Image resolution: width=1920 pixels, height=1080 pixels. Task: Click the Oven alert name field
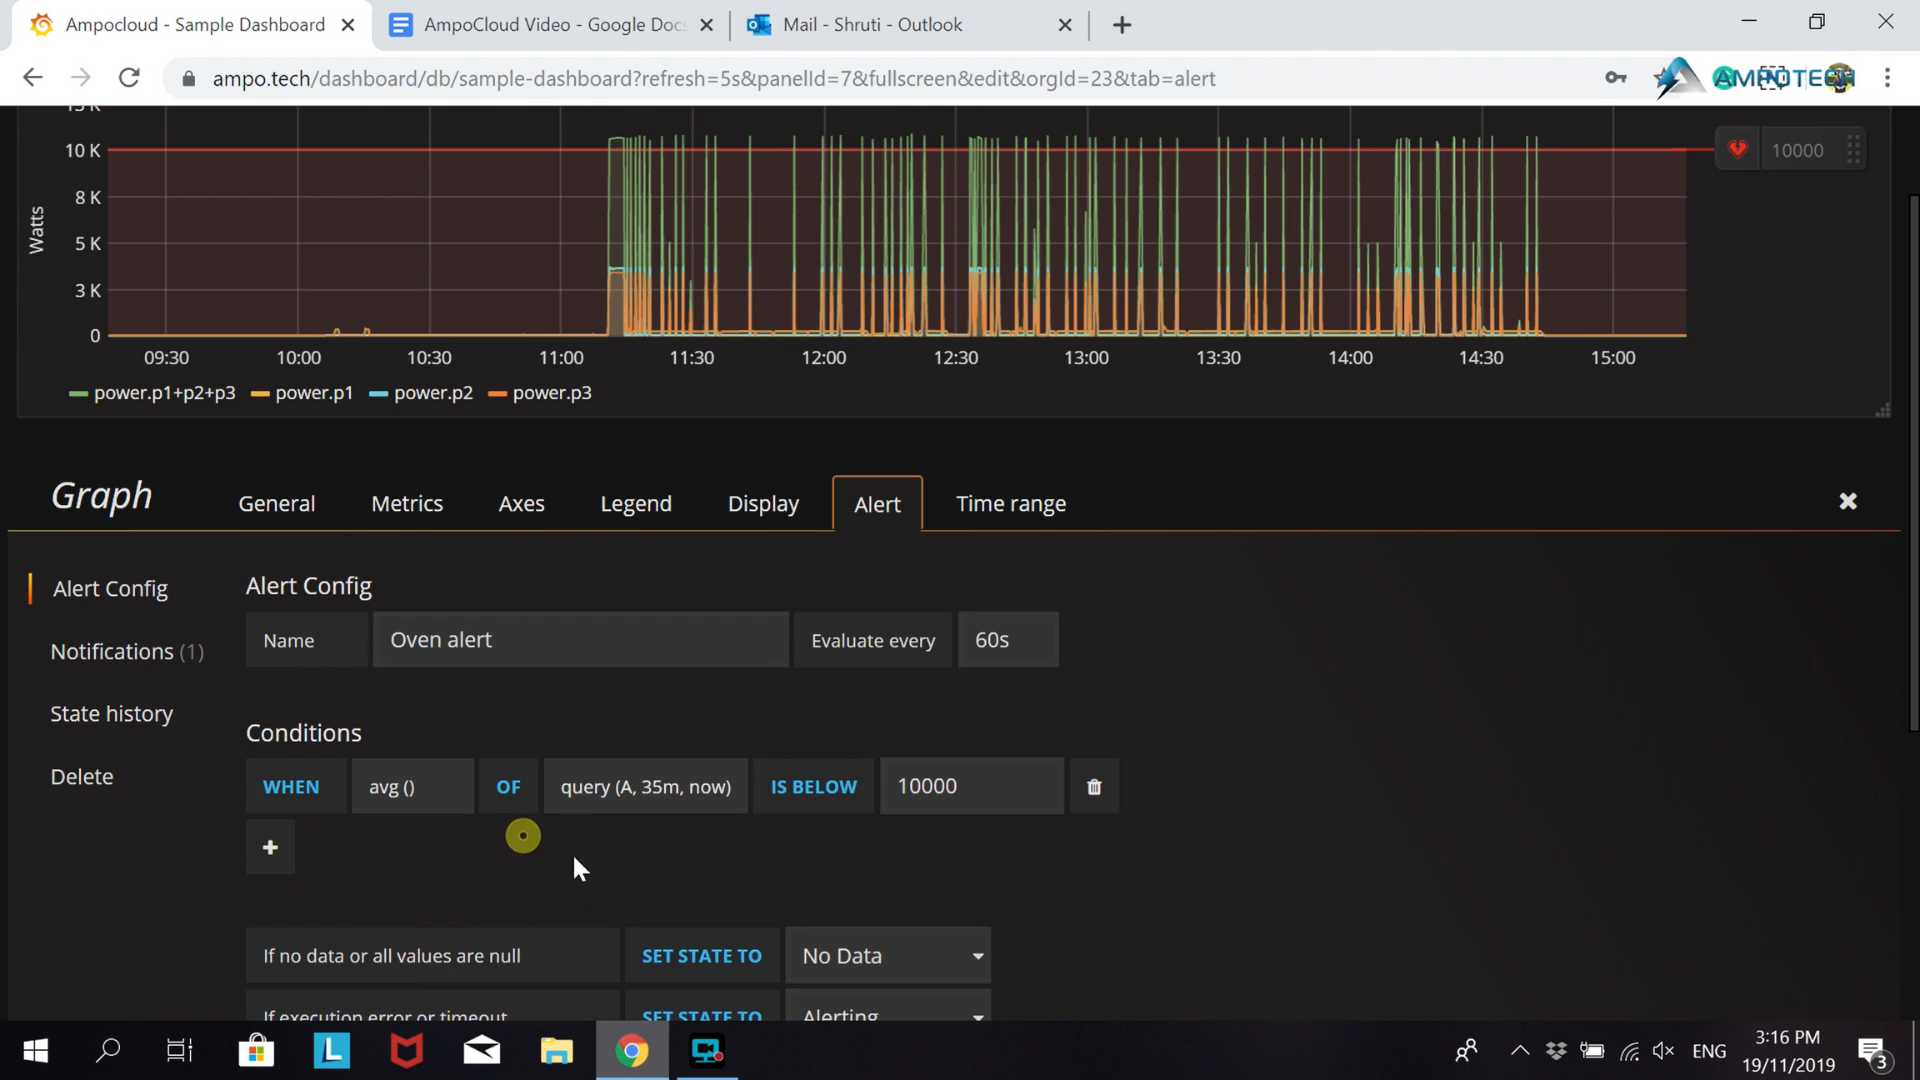click(x=580, y=640)
